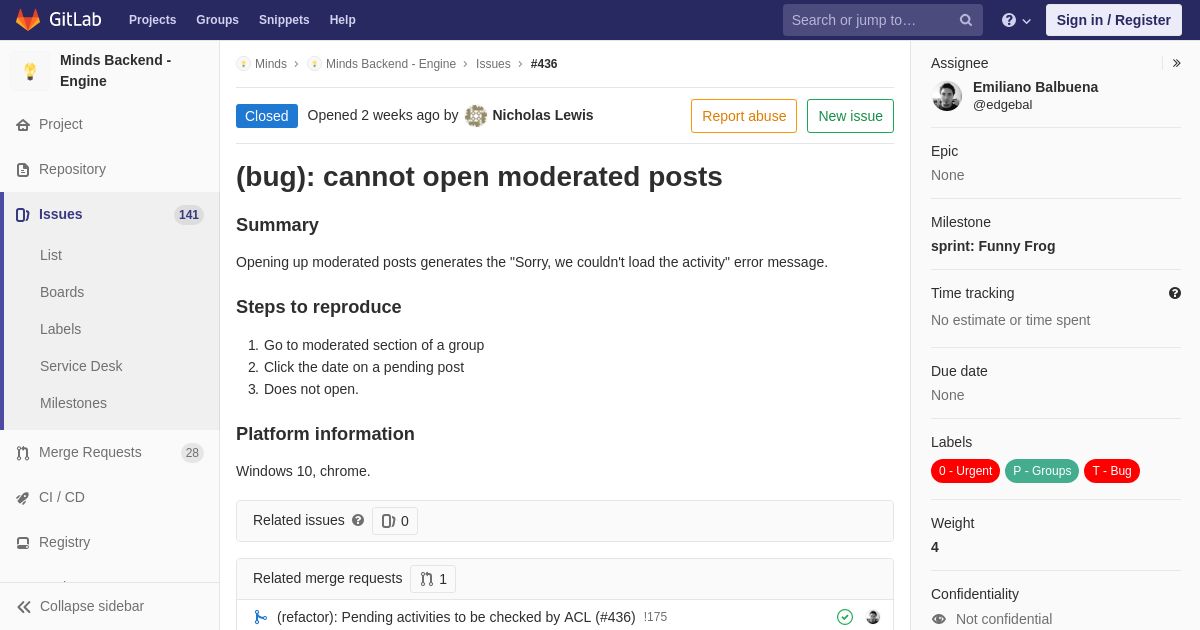Click the pipeline passed checkmark icon

[x=845, y=617]
